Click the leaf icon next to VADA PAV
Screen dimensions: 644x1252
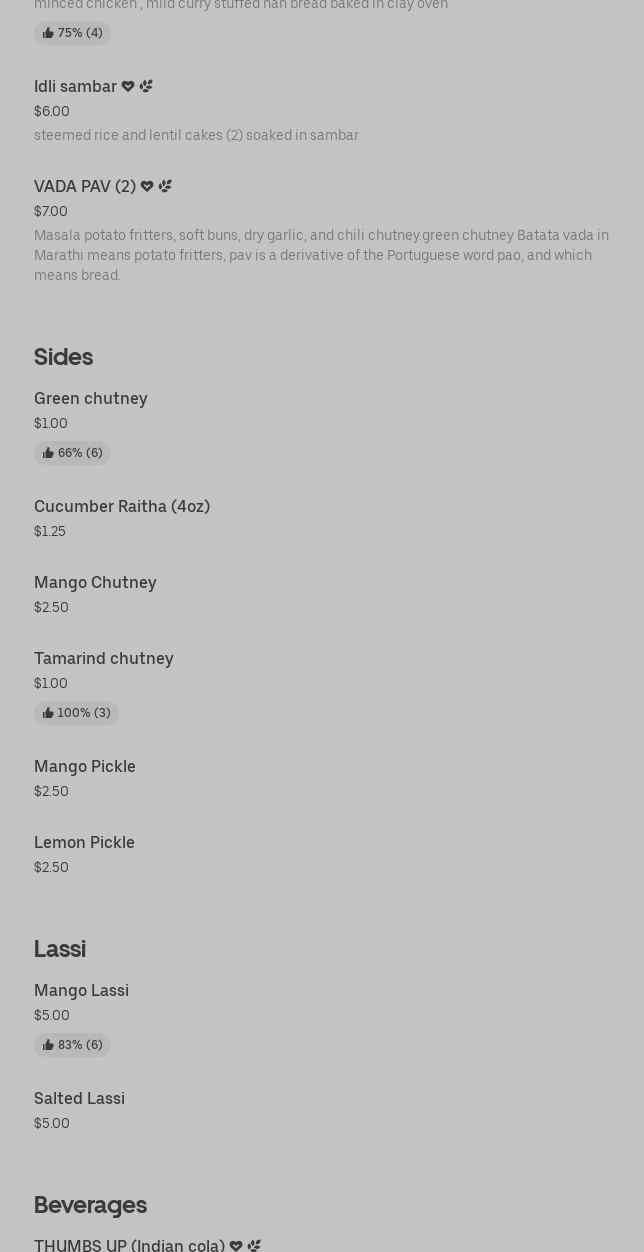click(x=165, y=187)
